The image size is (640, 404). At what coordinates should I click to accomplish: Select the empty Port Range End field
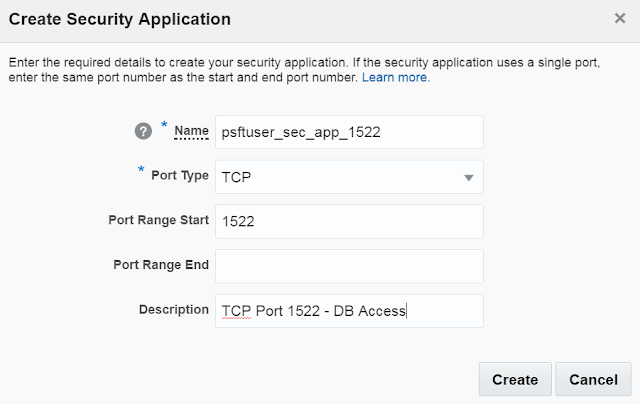click(x=348, y=266)
